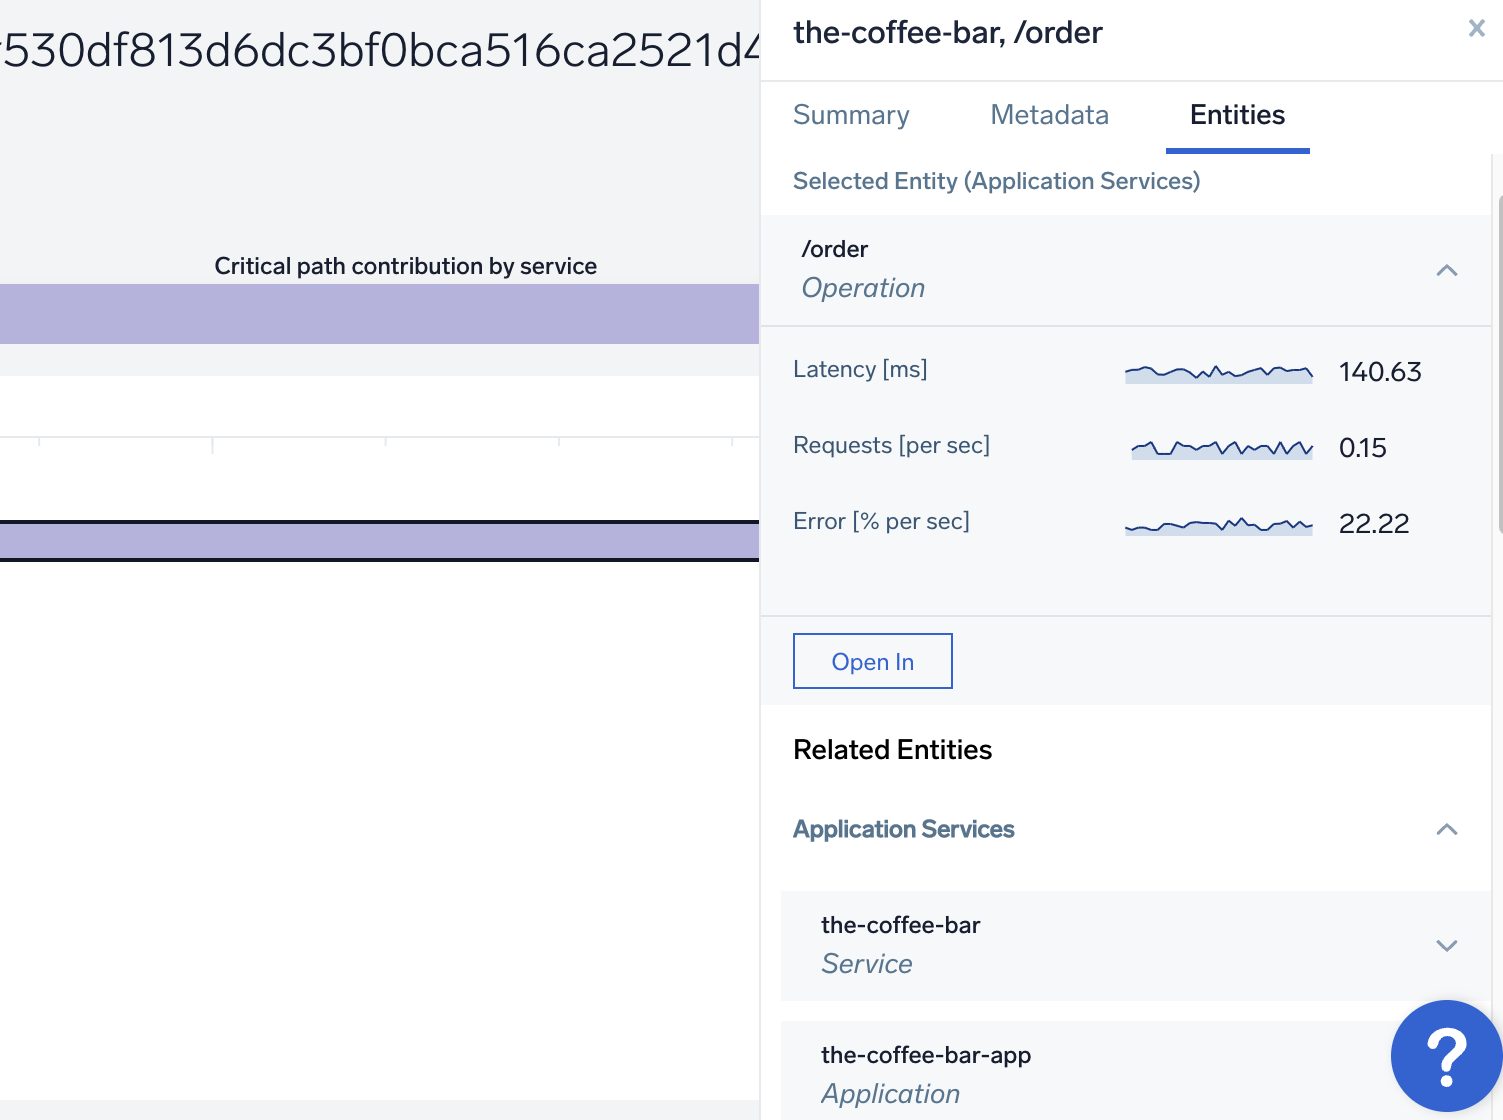Click the Requests per sec sparkline

point(1221,448)
